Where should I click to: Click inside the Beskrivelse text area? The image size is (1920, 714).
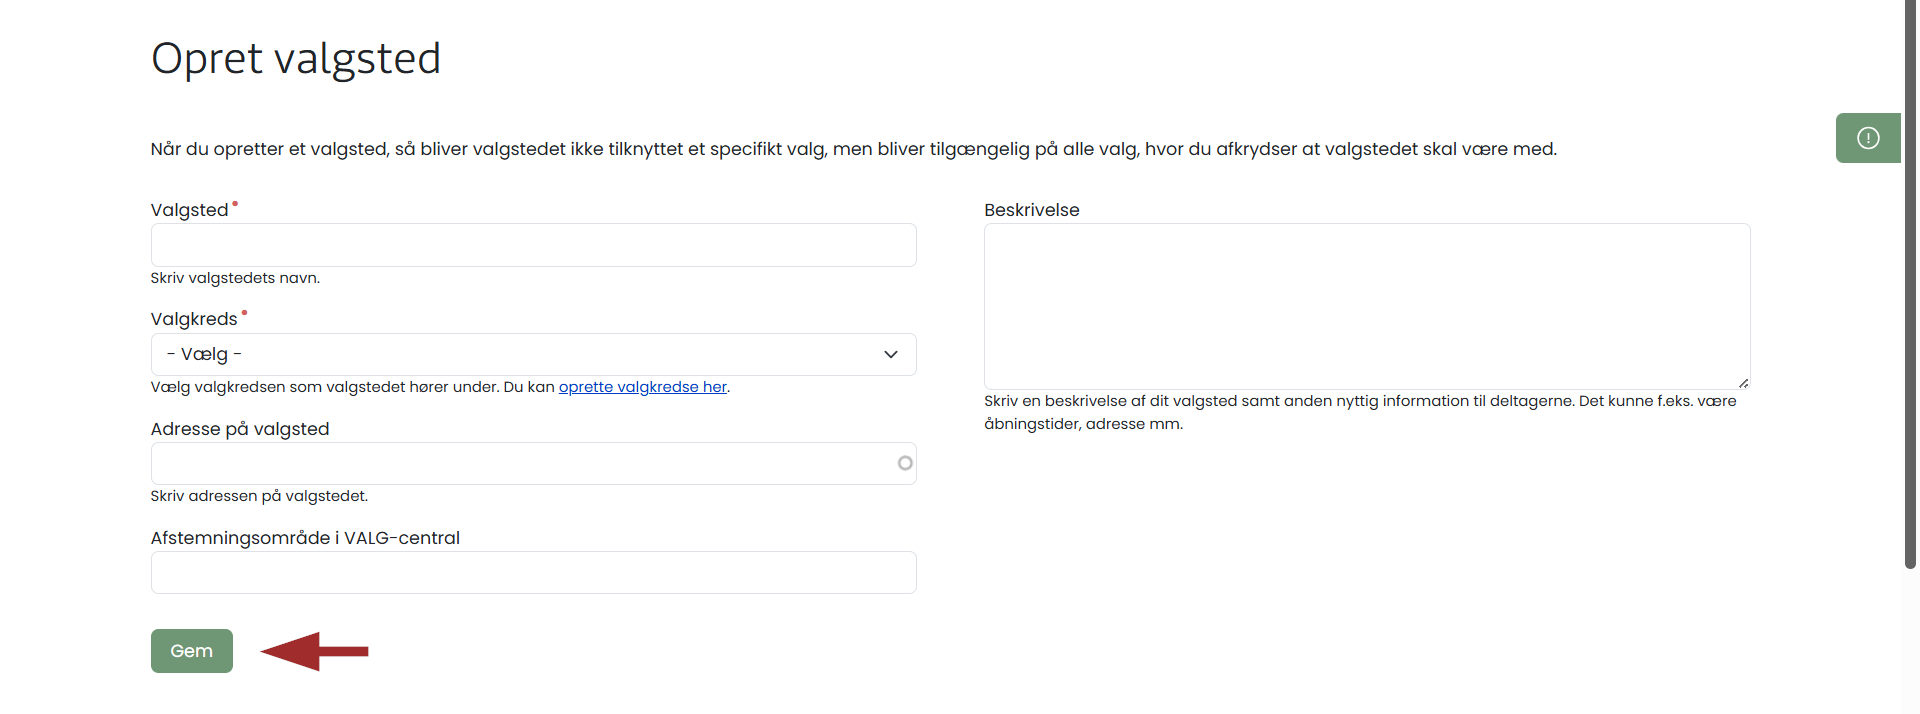point(1366,306)
